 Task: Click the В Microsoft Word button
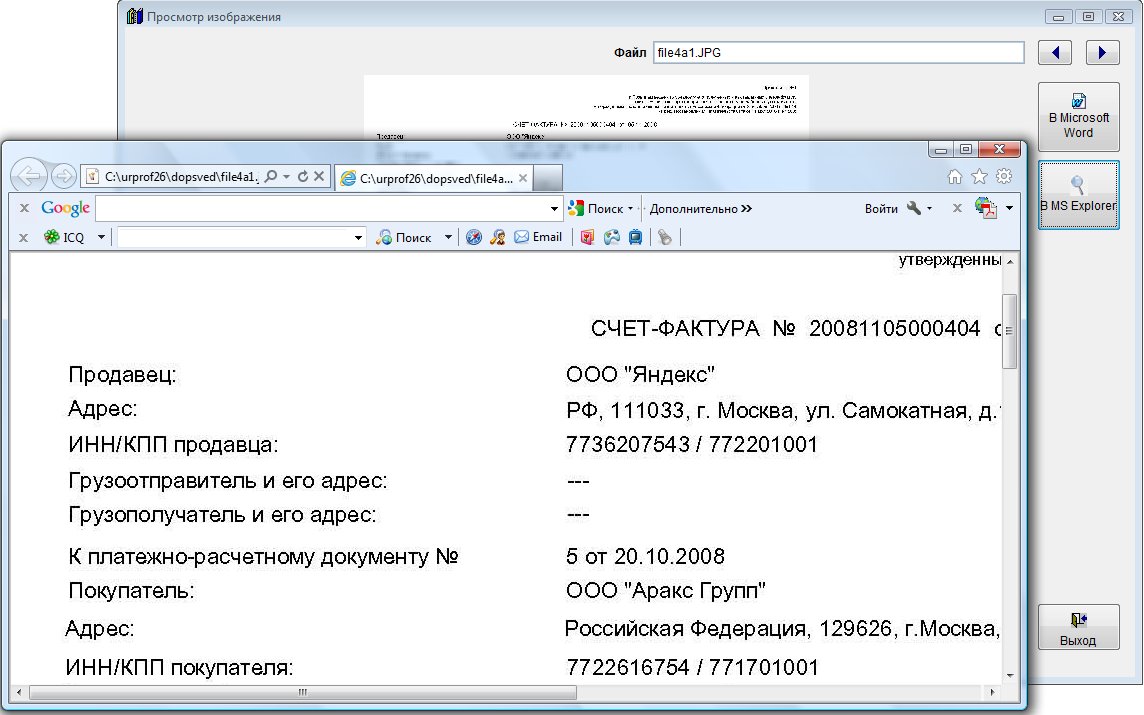click(1078, 117)
